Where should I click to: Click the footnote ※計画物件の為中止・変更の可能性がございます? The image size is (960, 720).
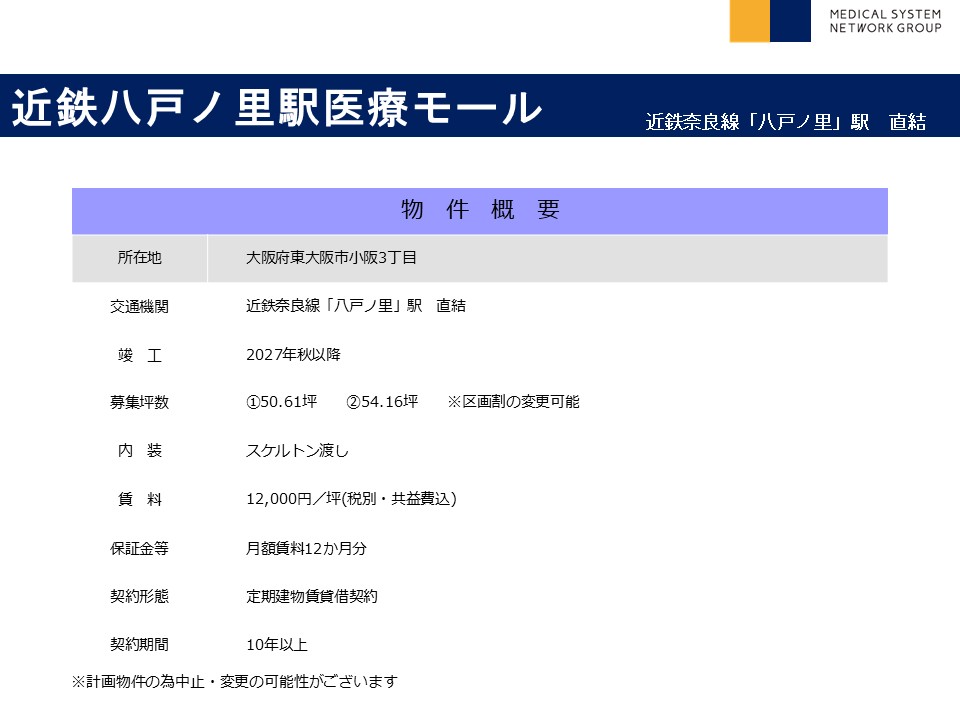(x=234, y=681)
